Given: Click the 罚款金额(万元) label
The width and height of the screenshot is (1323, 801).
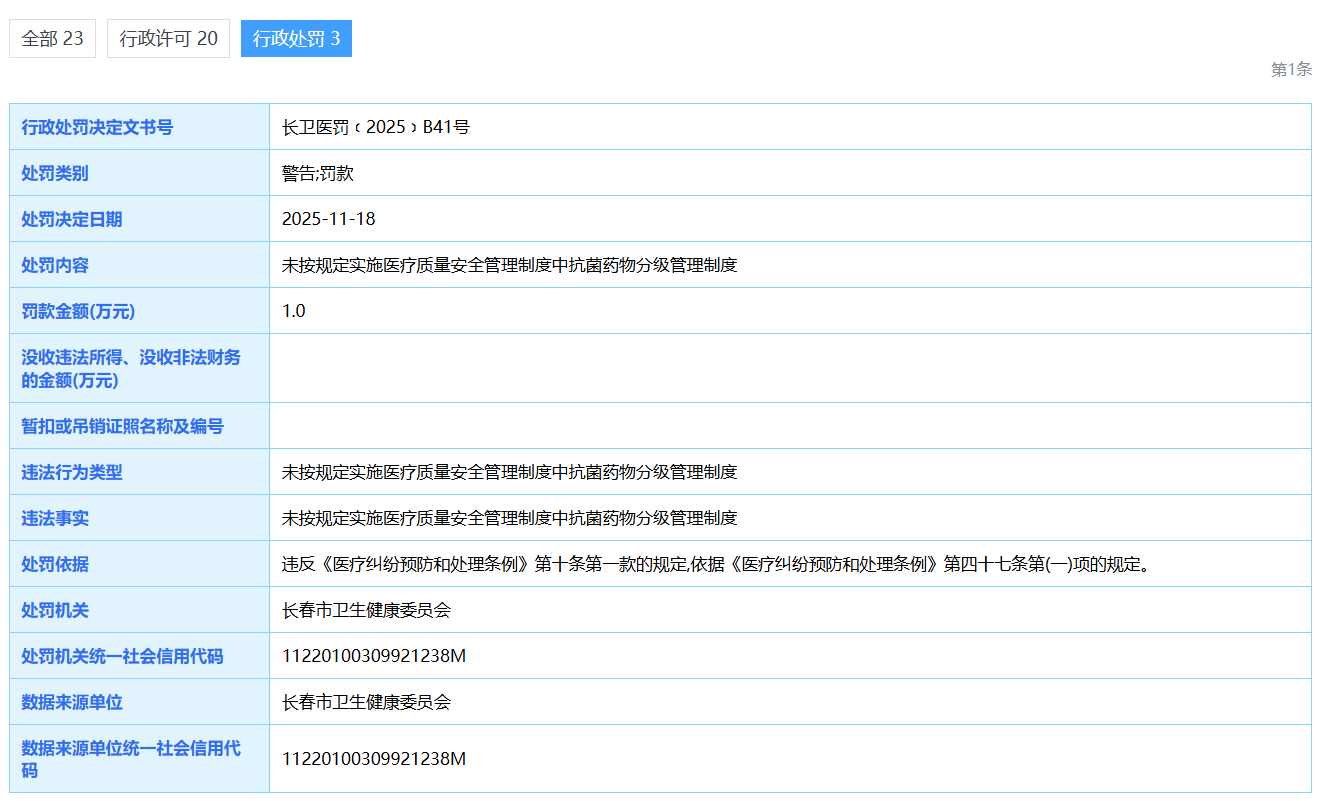Looking at the screenshot, I should (x=78, y=311).
